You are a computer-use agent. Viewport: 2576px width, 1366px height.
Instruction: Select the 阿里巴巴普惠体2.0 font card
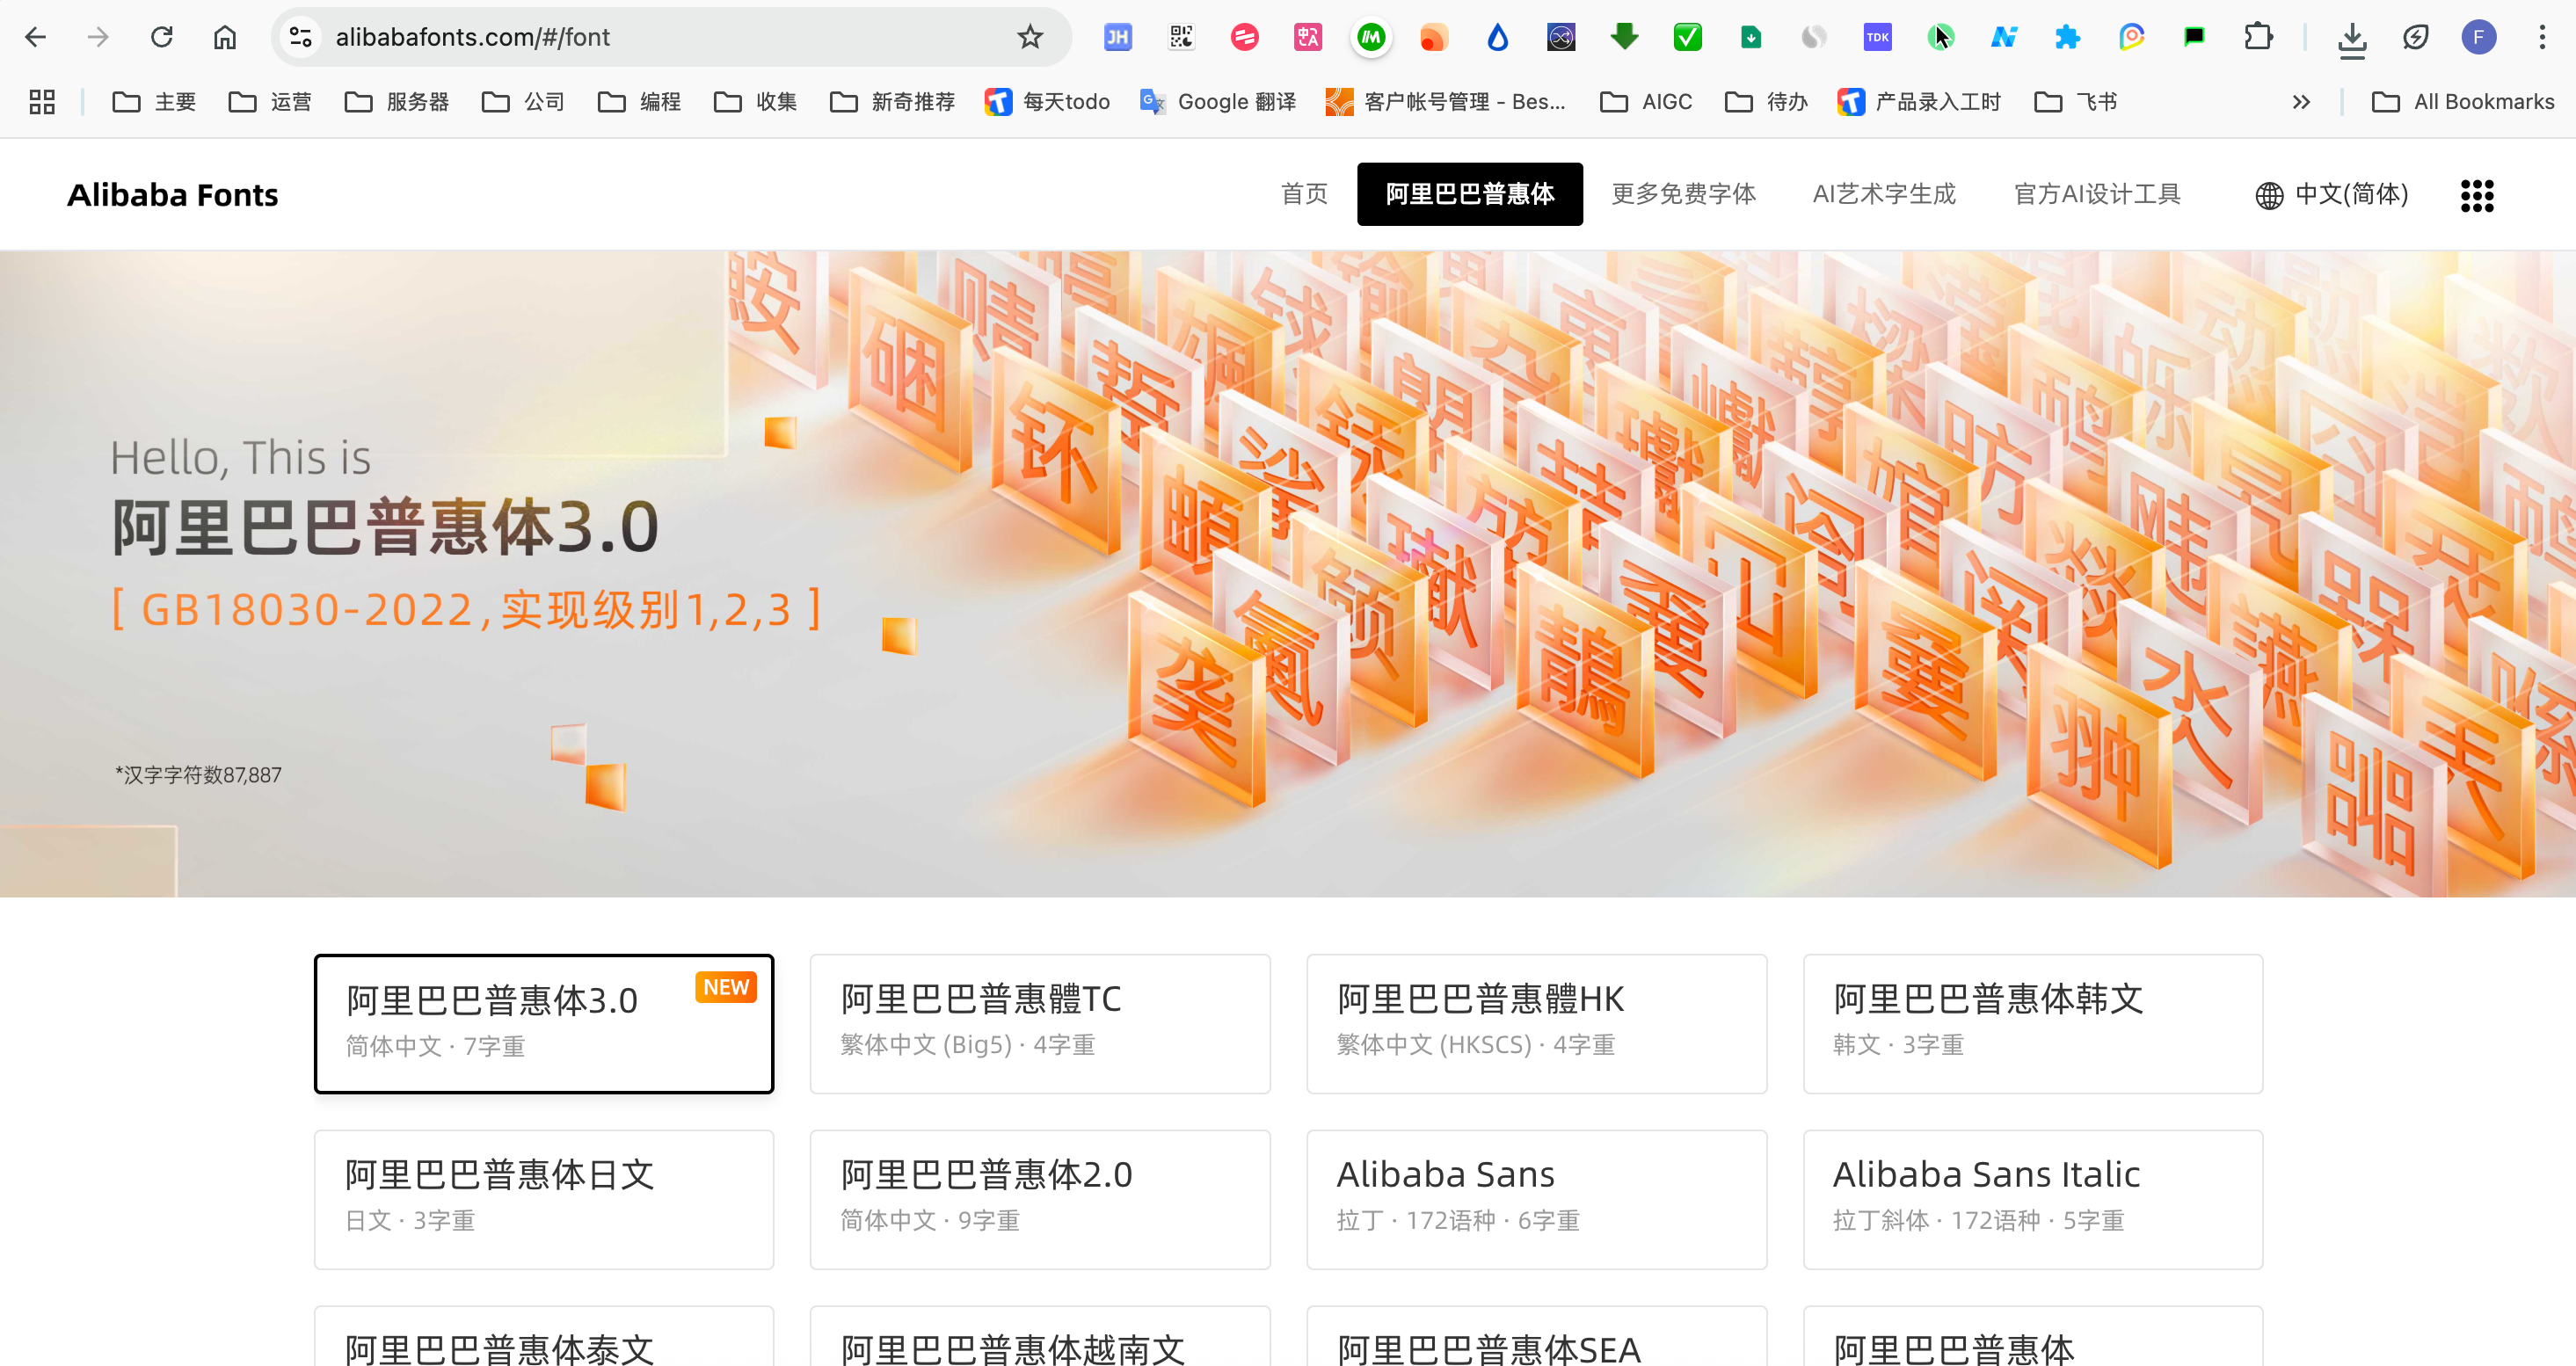click(x=1039, y=1198)
